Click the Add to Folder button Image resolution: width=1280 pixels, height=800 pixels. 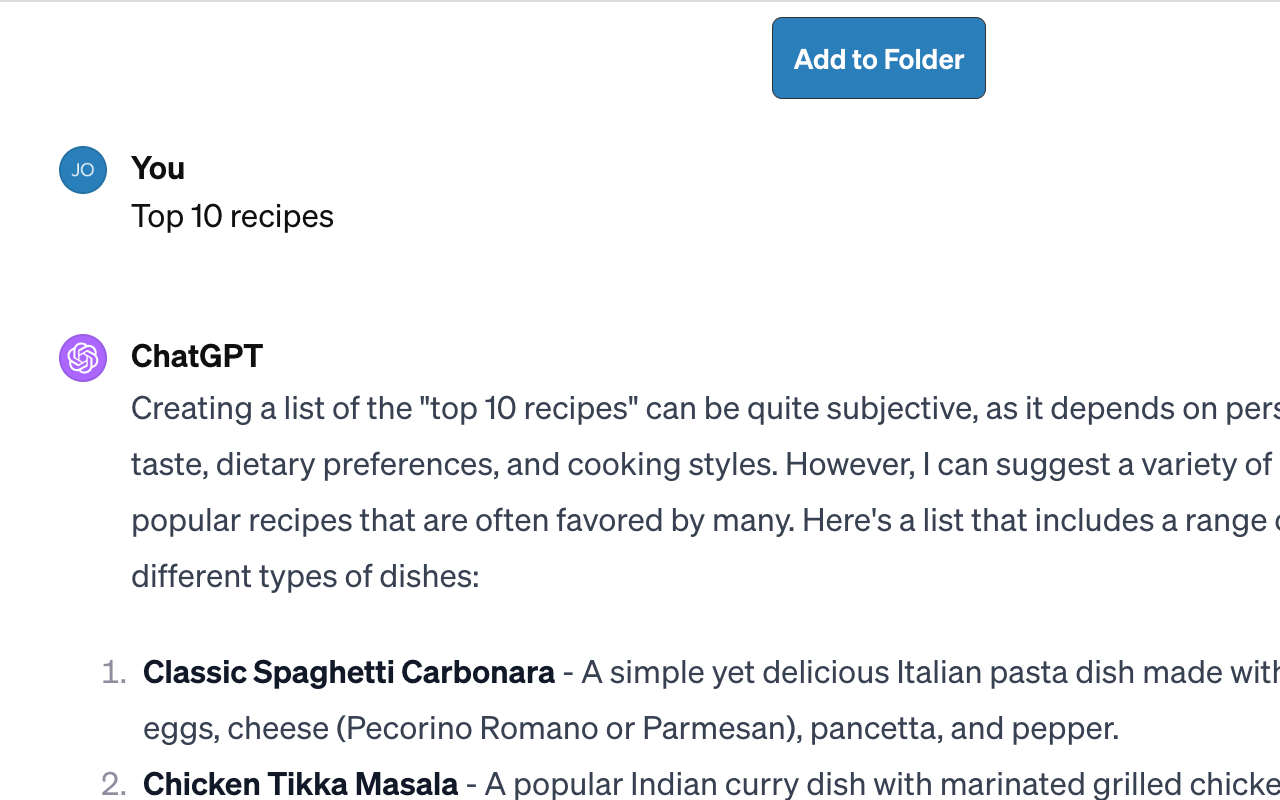[x=879, y=58]
